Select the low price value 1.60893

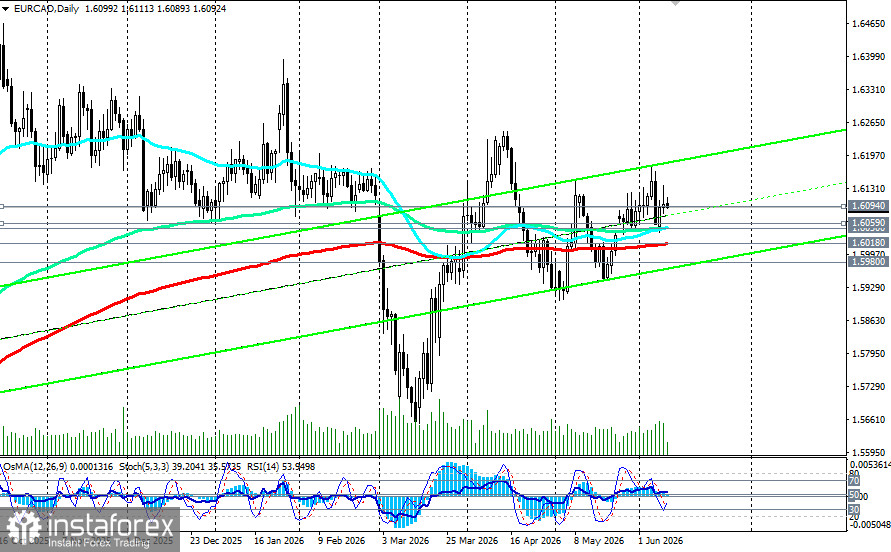173,9
